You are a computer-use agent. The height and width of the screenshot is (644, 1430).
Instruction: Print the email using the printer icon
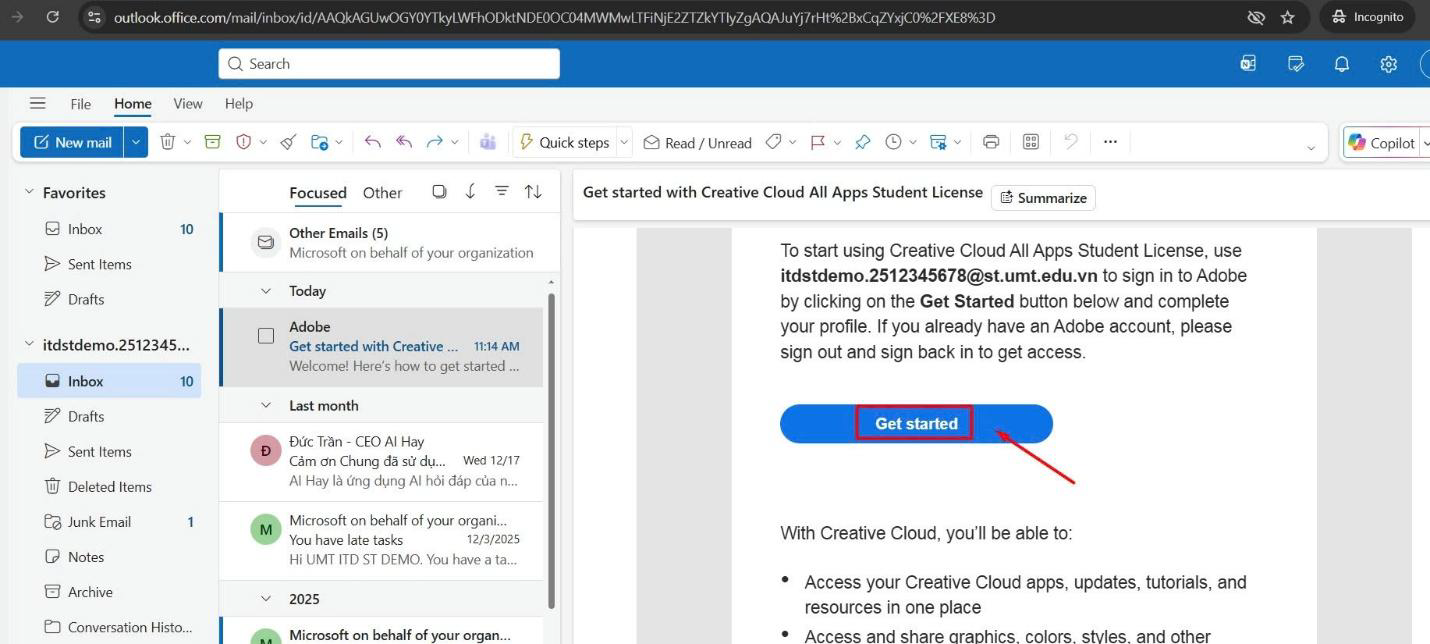991,142
